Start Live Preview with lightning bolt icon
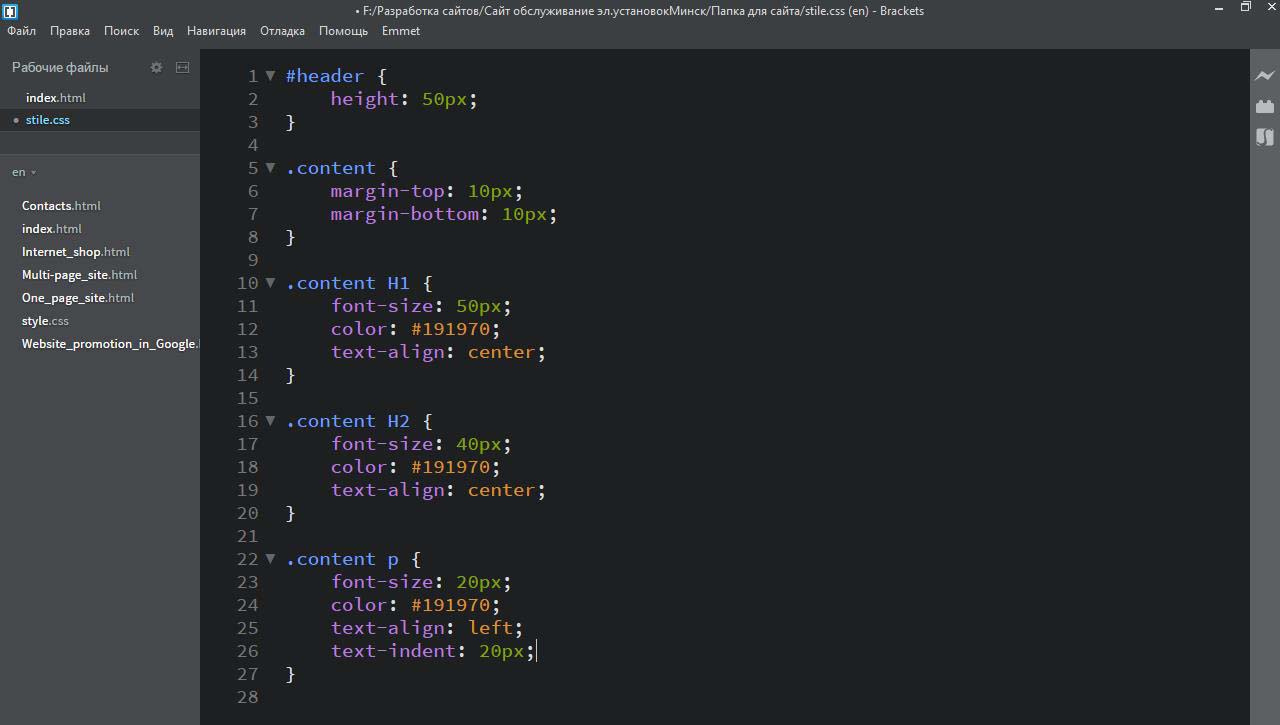This screenshot has height=725, width=1280. 1265,76
